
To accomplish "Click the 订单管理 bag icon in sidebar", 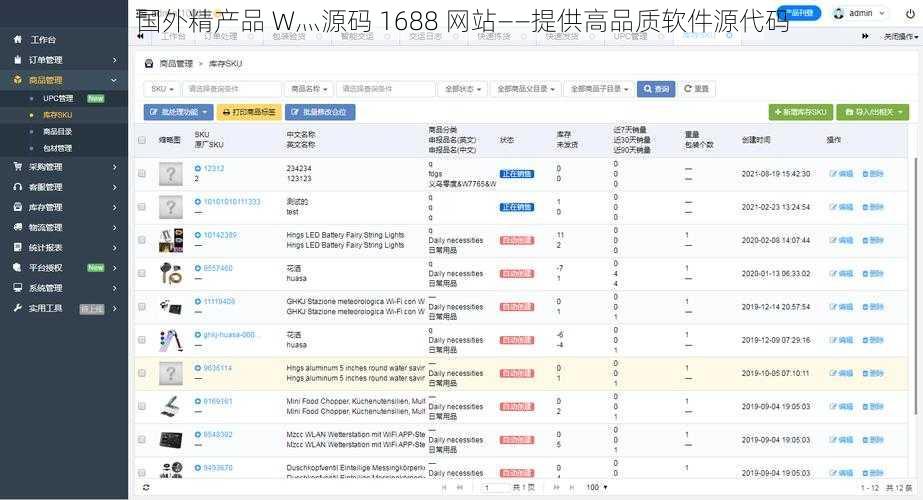I will 18,59.
